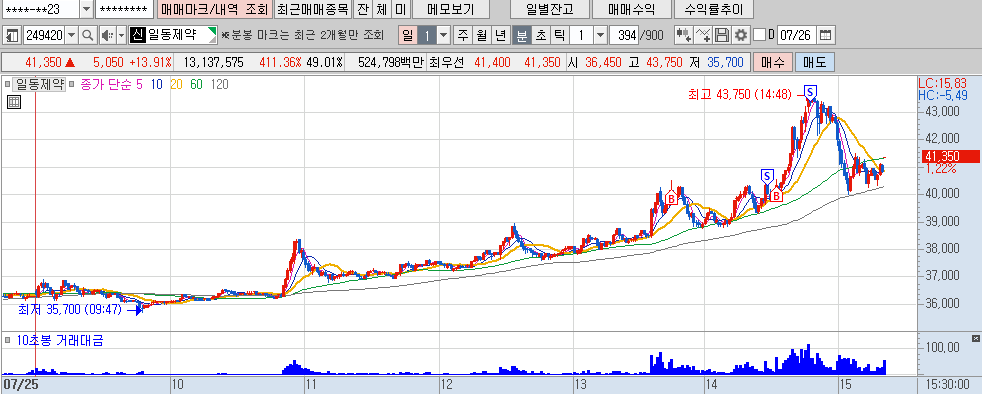
Task: Click the stock search magnifier icon
Action: coord(88,35)
